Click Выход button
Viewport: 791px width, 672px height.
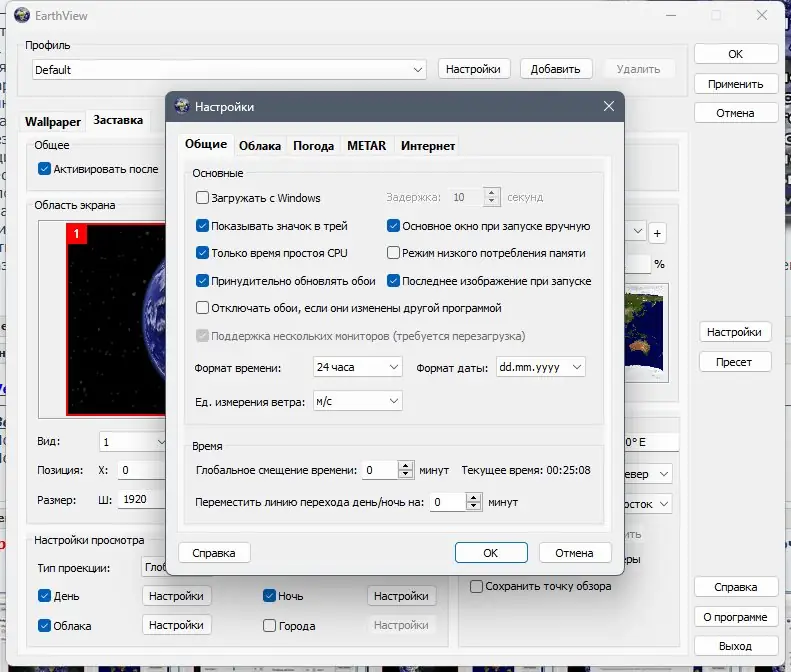pos(736,646)
